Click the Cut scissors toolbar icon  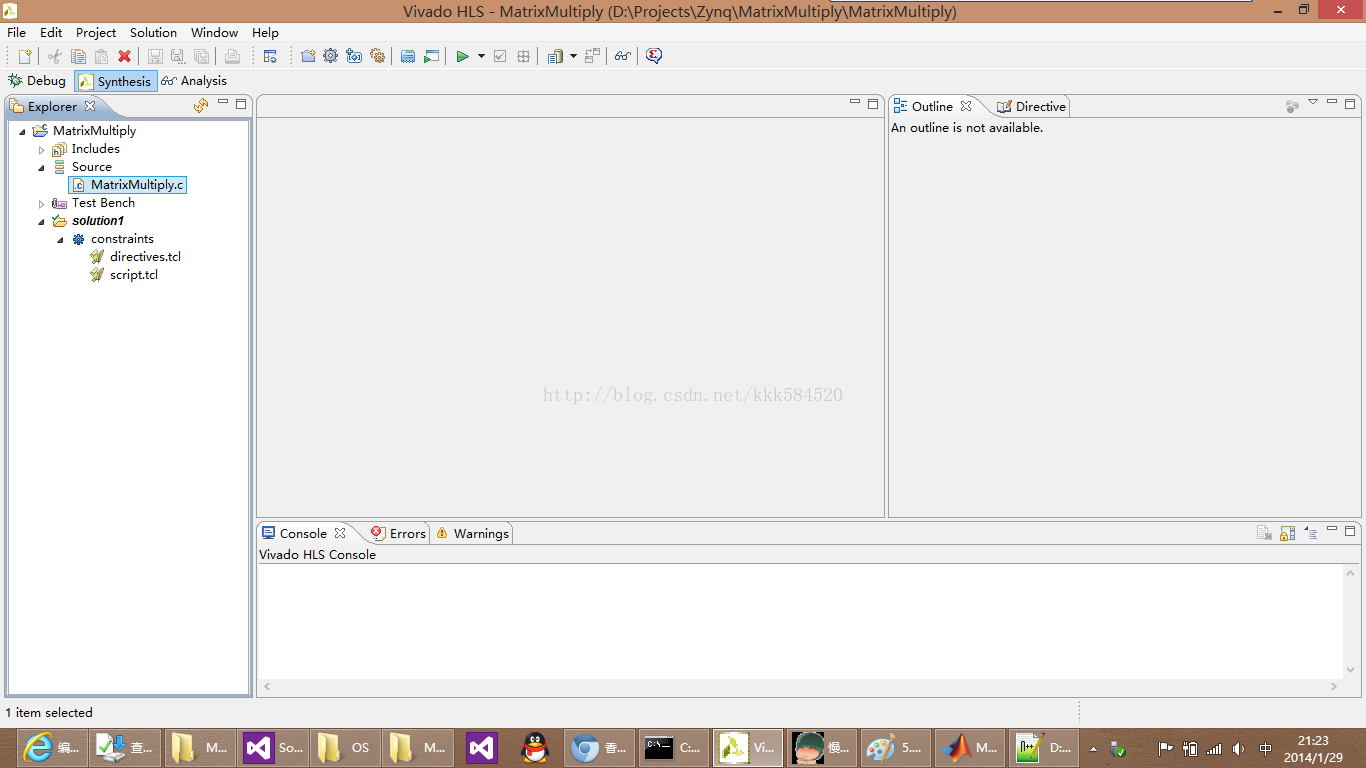[x=55, y=56]
